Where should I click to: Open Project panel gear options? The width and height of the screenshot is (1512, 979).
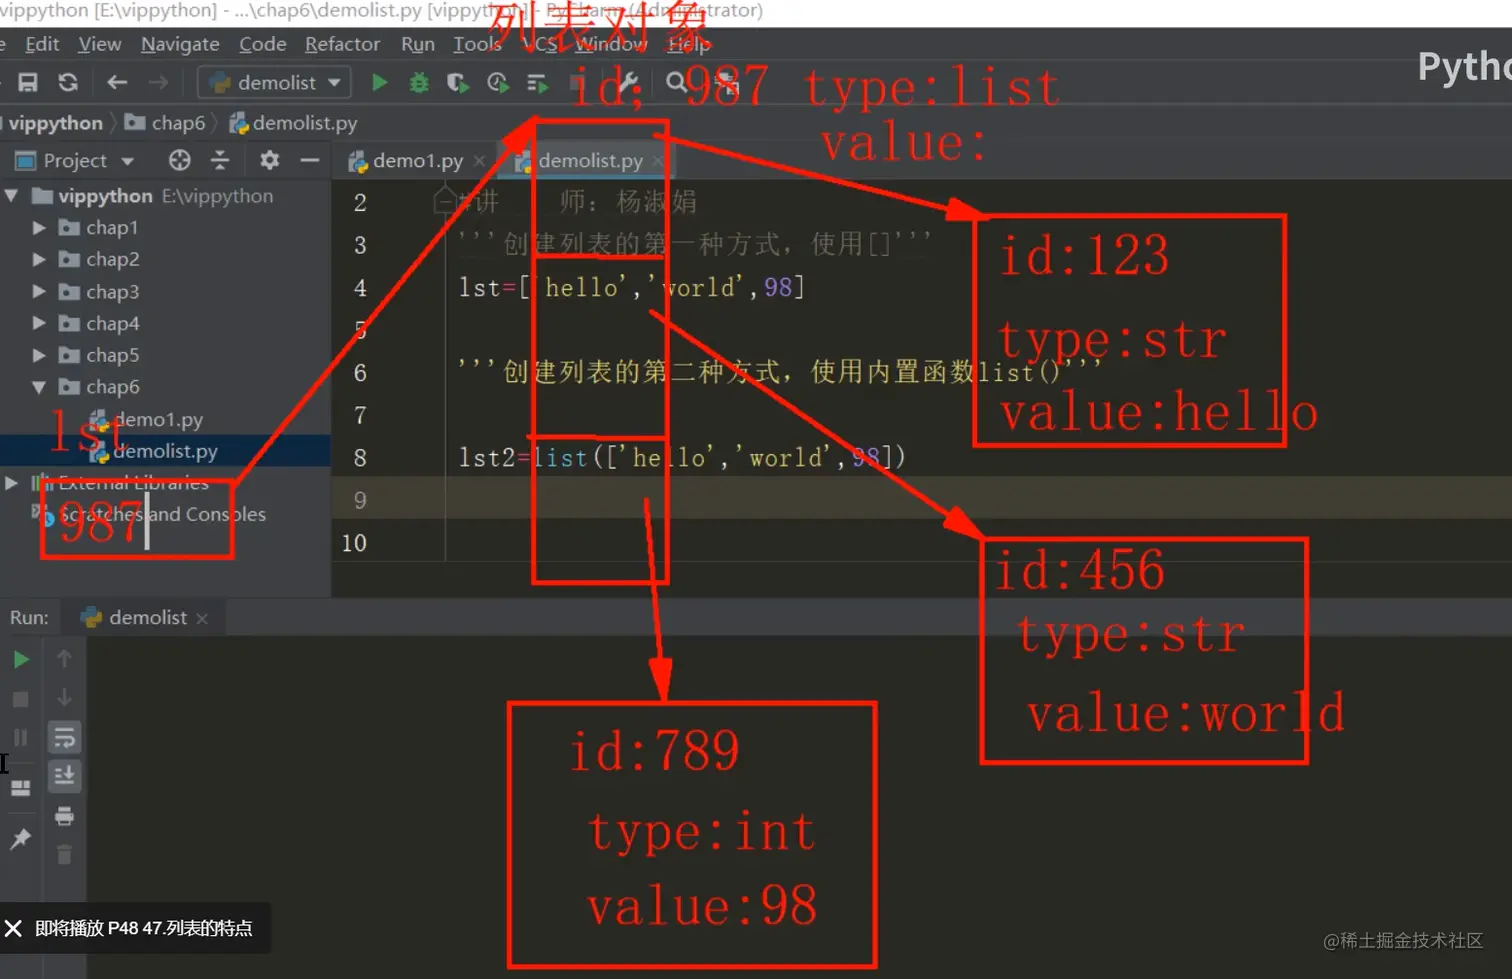click(x=269, y=160)
